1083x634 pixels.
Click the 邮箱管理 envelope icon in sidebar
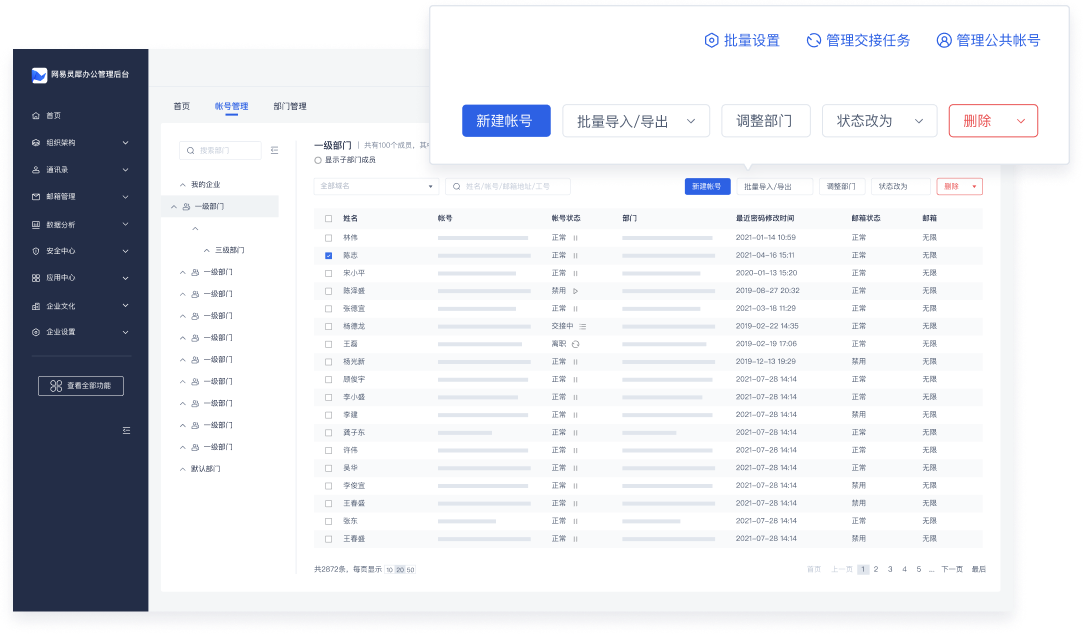pos(36,197)
